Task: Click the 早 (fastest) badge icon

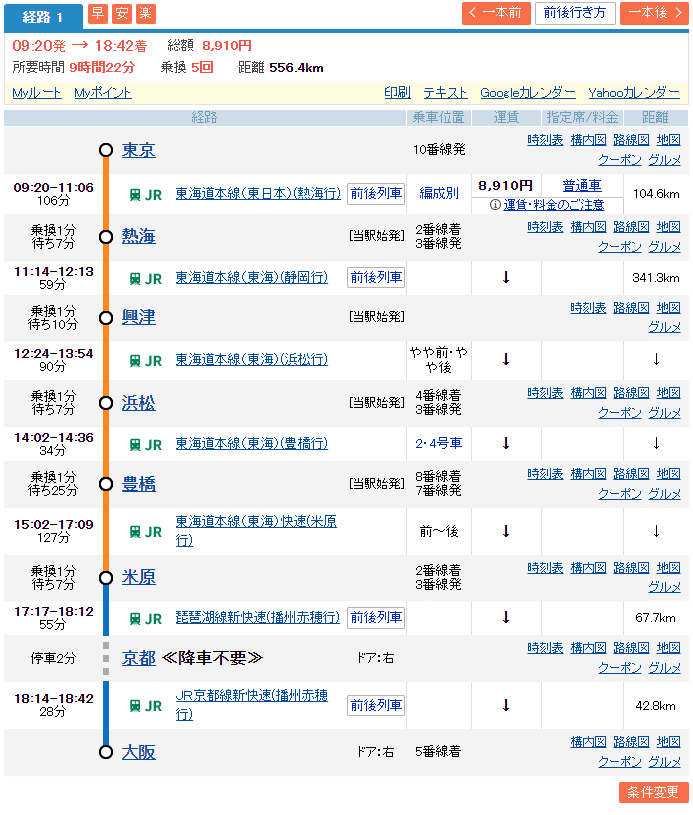Action: click(x=98, y=14)
